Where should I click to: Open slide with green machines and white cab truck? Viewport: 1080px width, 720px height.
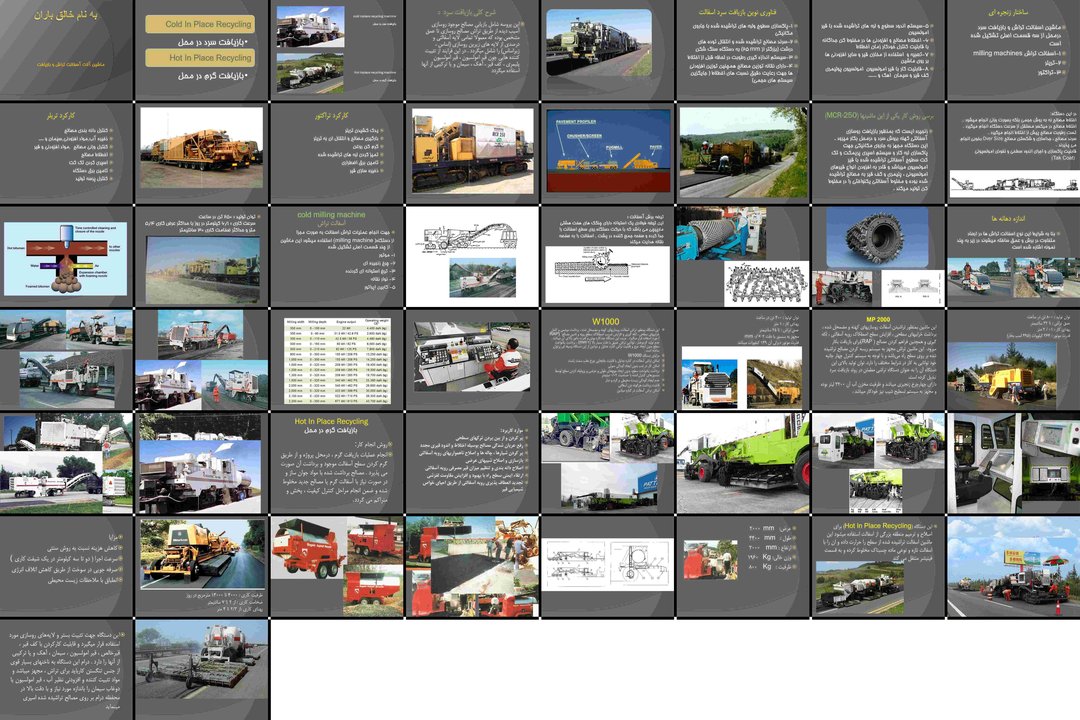pyautogui.click(x=877, y=463)
